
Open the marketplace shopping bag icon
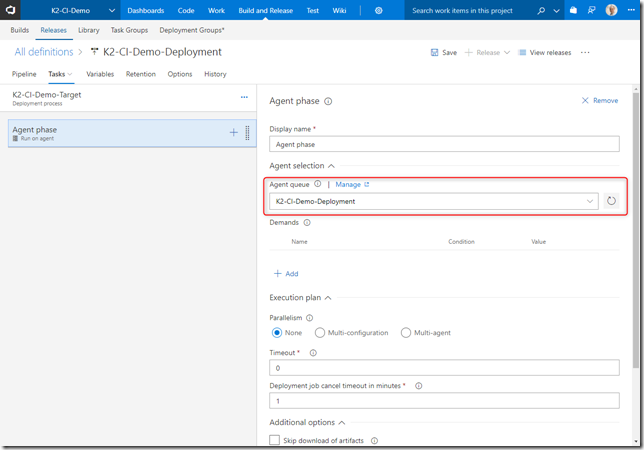pyautogui.click(x=573, y=10)
